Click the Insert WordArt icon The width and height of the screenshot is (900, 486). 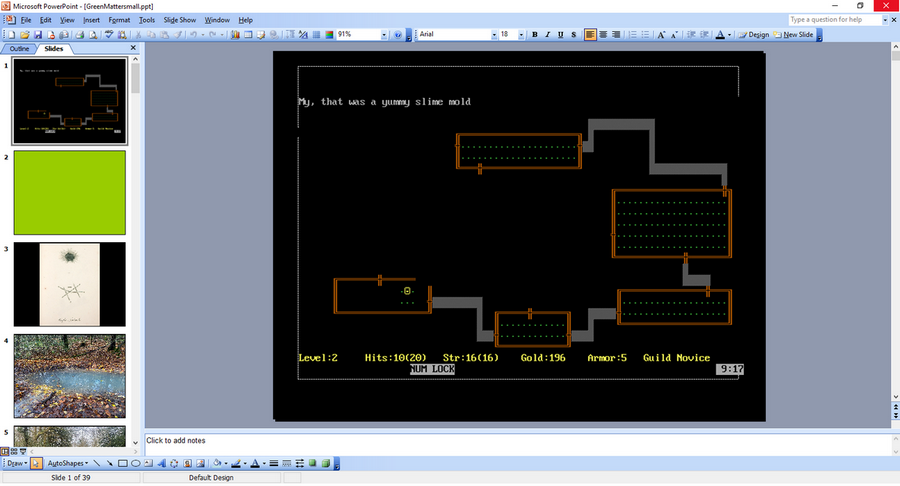(x=162, y=464)
